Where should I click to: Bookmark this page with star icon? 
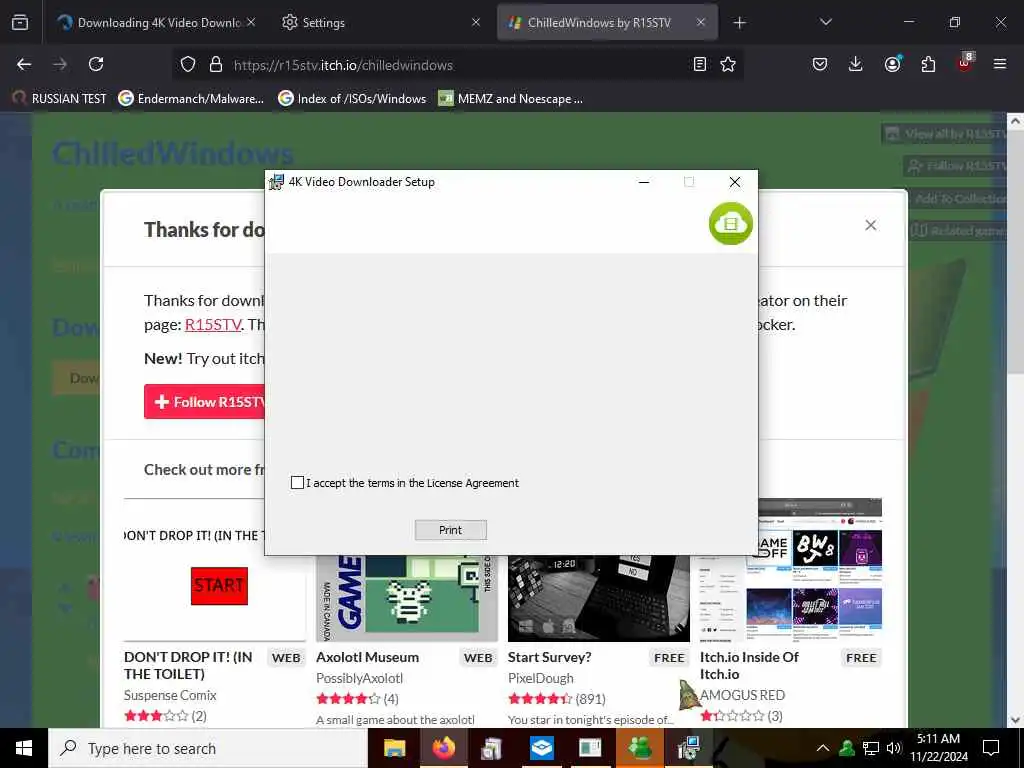point(728,65)
